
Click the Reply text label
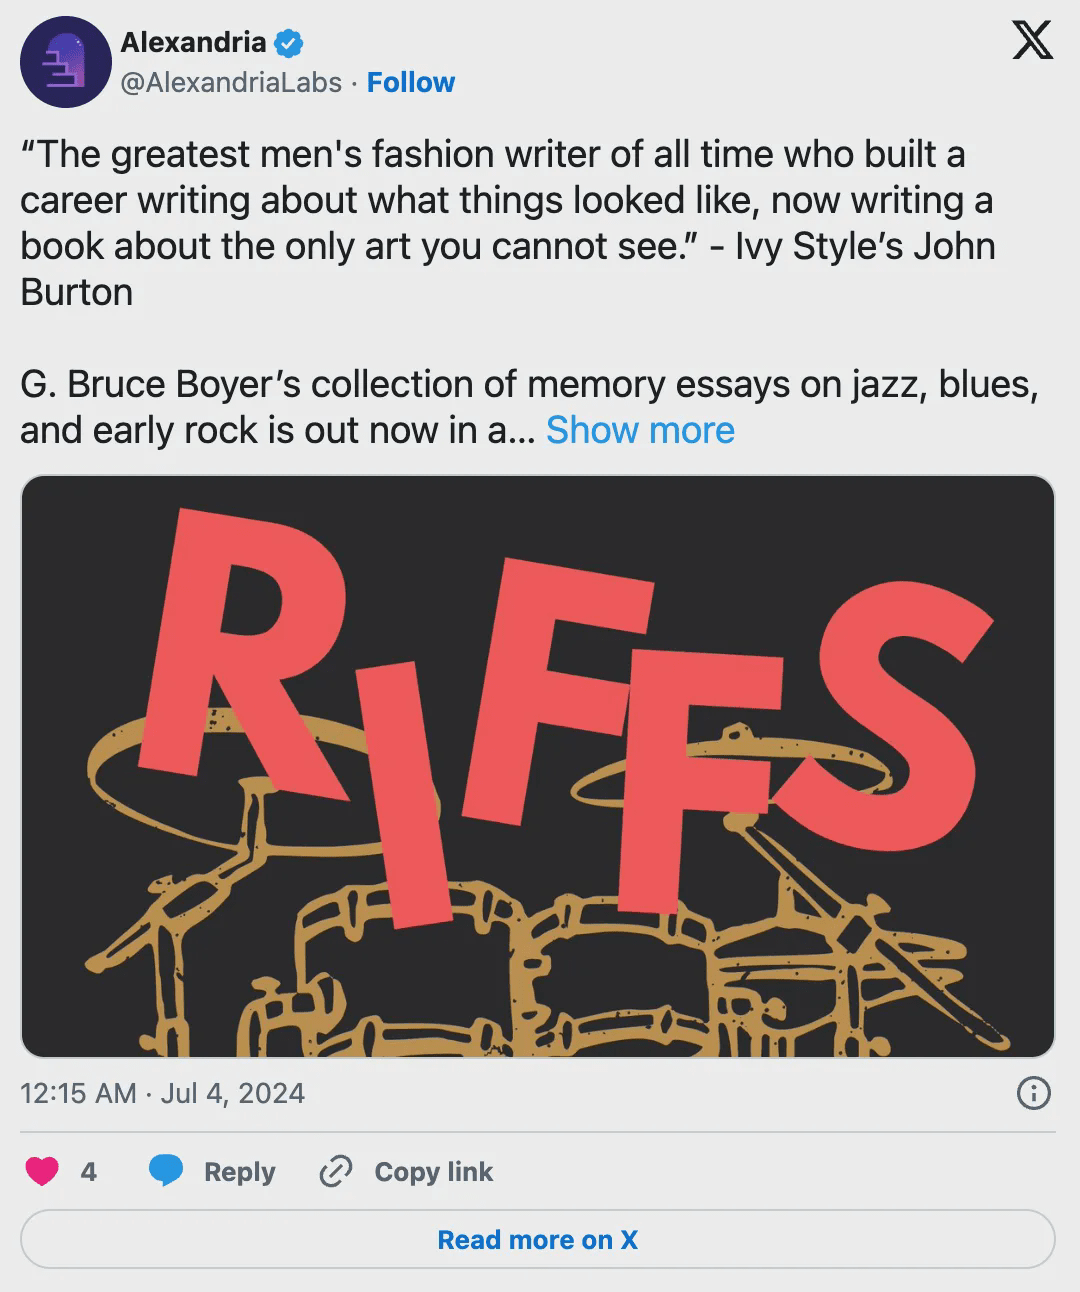[x=239, y=1171]
